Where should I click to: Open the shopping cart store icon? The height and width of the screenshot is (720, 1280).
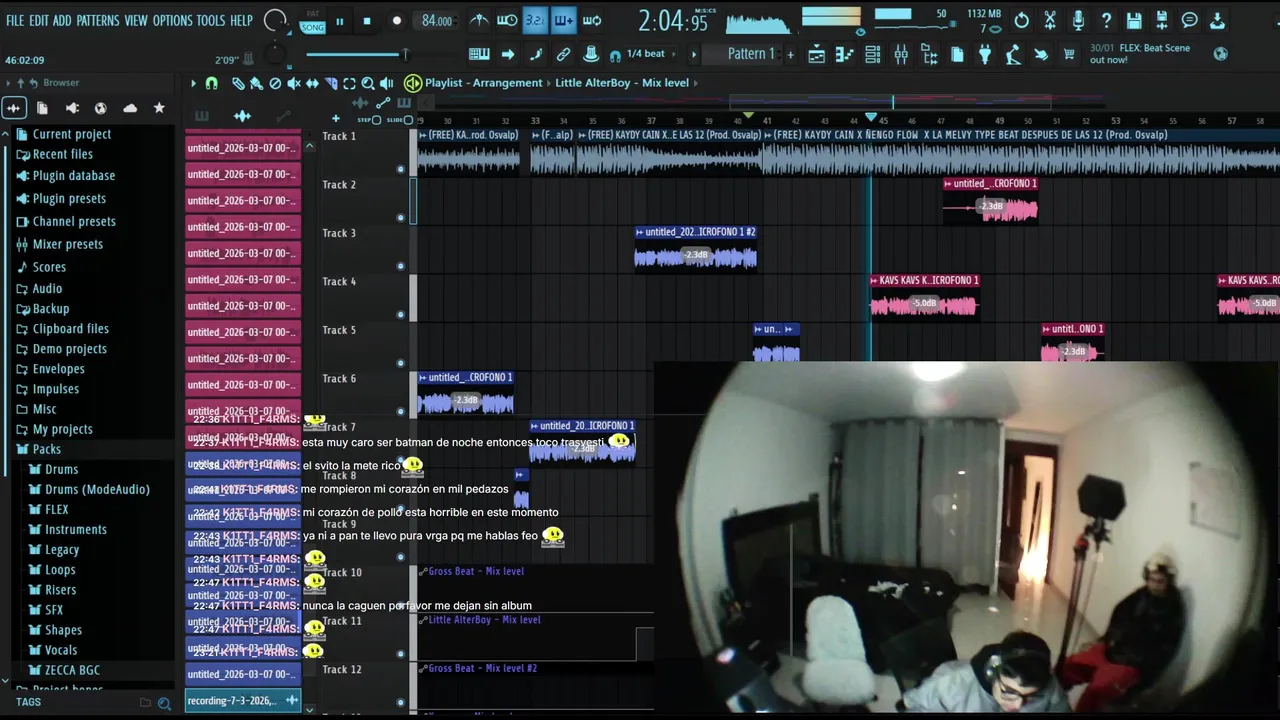(x=1069, y=55)
